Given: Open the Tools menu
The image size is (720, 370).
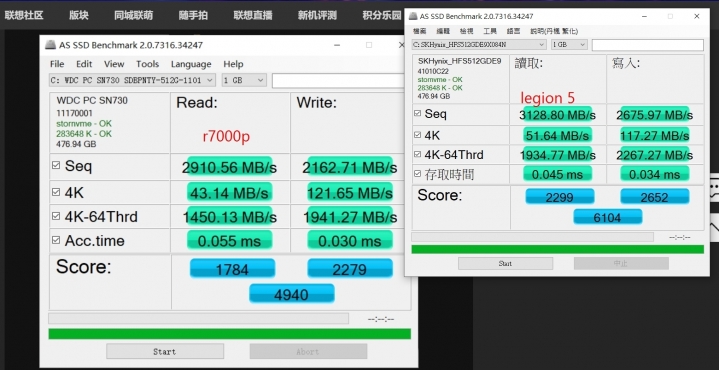Looking at the screenshot, I should point(147,64).
